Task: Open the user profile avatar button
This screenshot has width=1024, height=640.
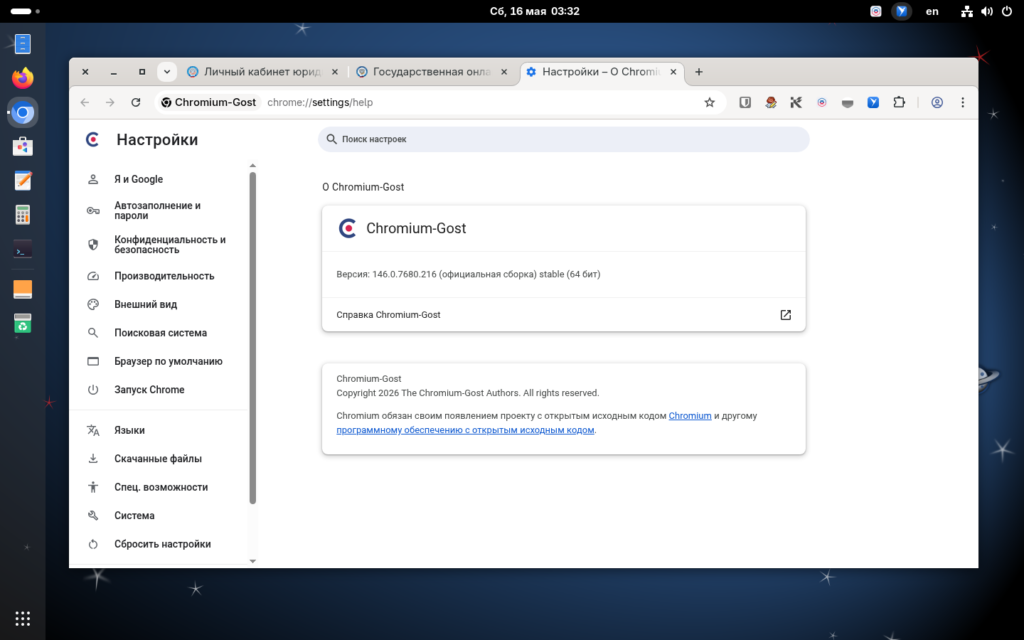Action: [x=937, y=103]
